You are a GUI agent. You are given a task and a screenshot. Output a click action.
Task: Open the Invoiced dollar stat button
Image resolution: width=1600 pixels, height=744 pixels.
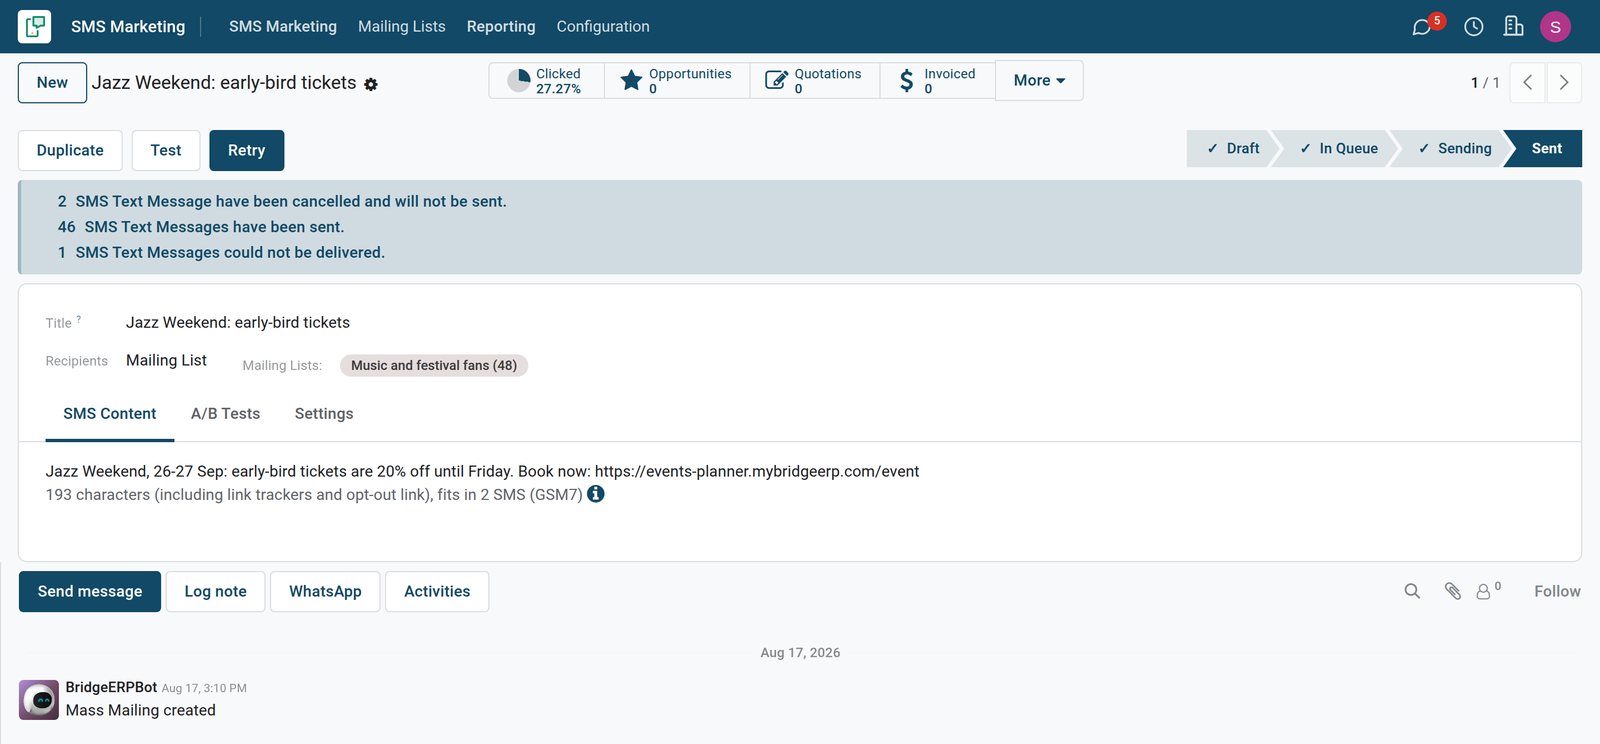pyautogui.click(x=938, y=81)
